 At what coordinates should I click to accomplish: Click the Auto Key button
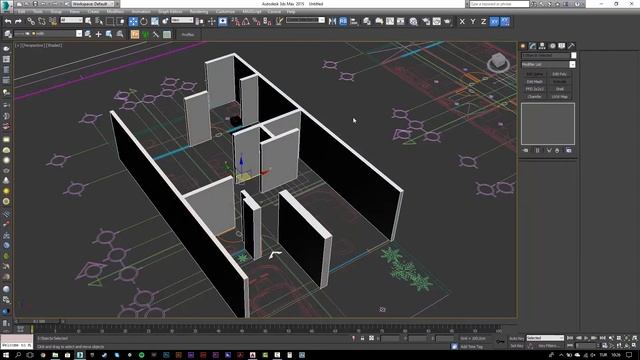pos(517,338)
